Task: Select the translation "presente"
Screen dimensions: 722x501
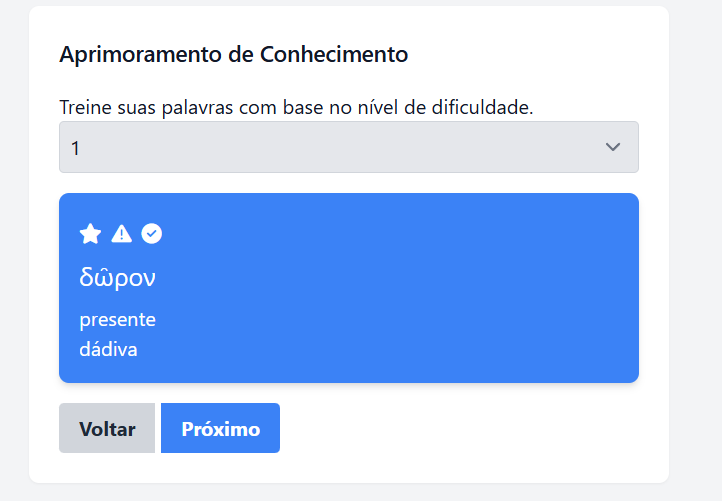Action: (117, 320)
